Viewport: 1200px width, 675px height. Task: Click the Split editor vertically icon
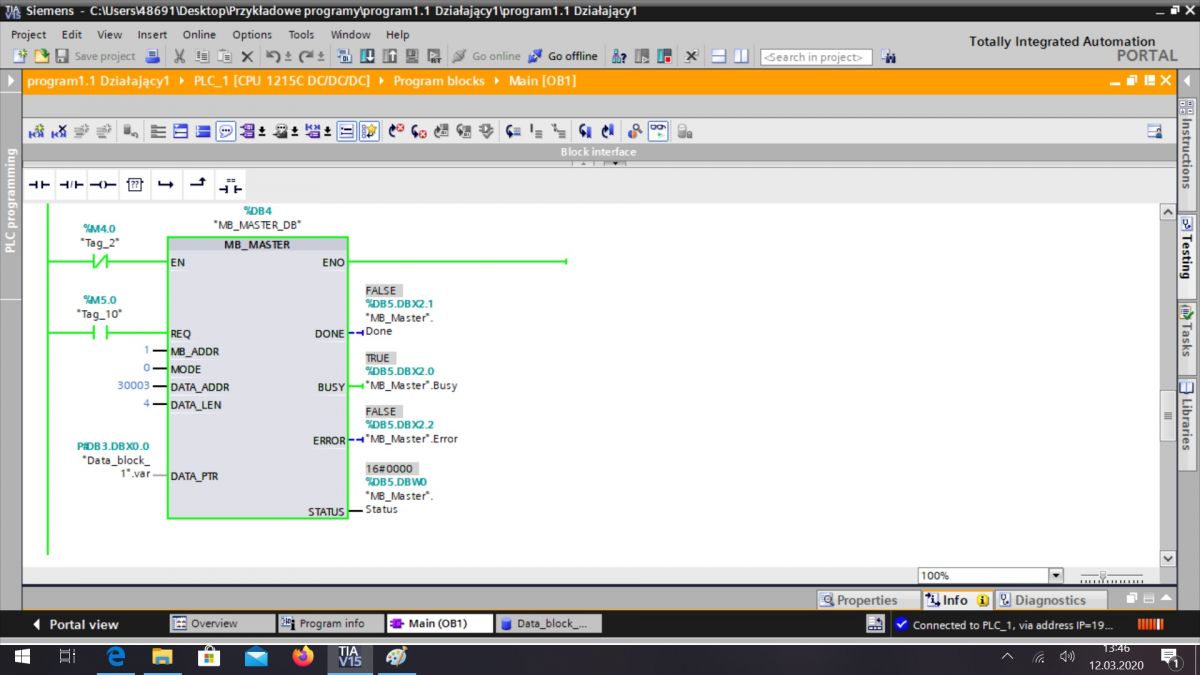pos(741,56)
